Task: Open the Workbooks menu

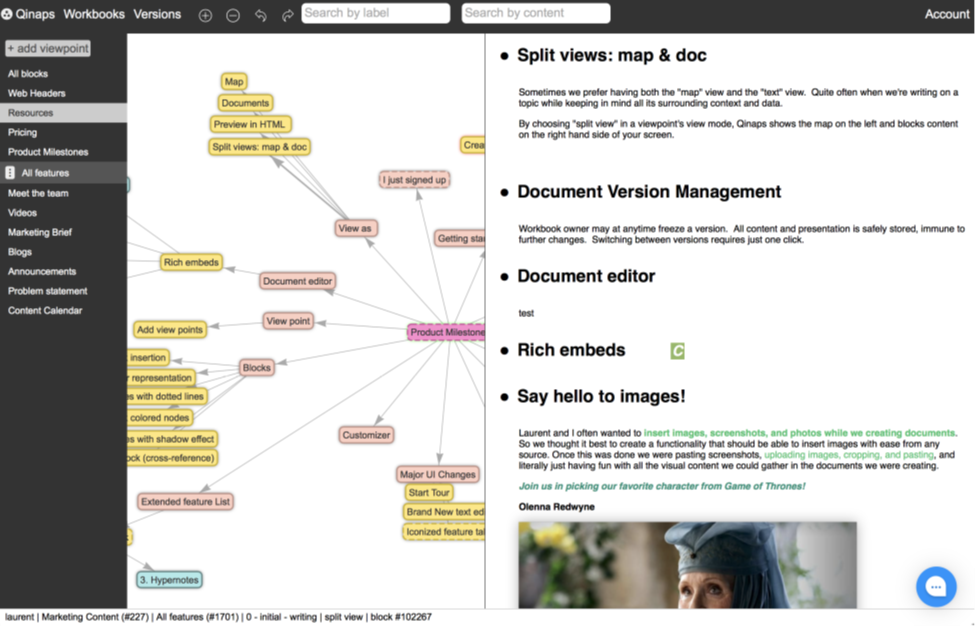Action: 94,14
